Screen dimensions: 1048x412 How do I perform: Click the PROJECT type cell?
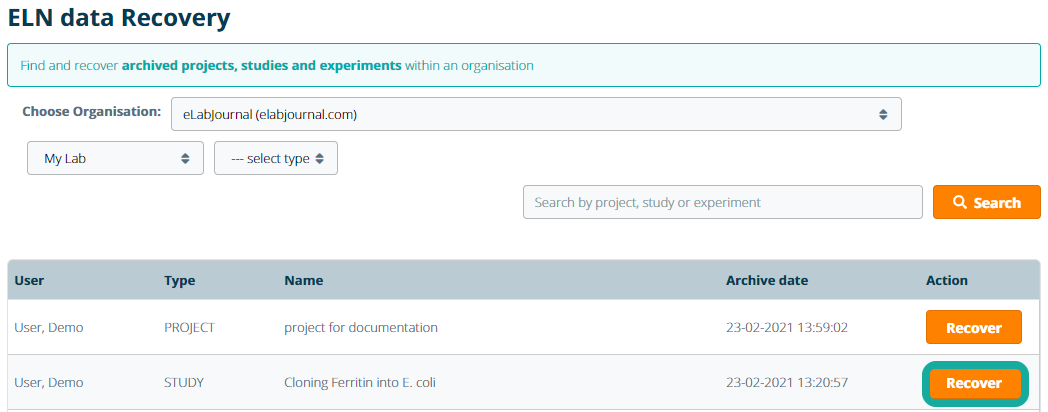(x=190, y=328)
